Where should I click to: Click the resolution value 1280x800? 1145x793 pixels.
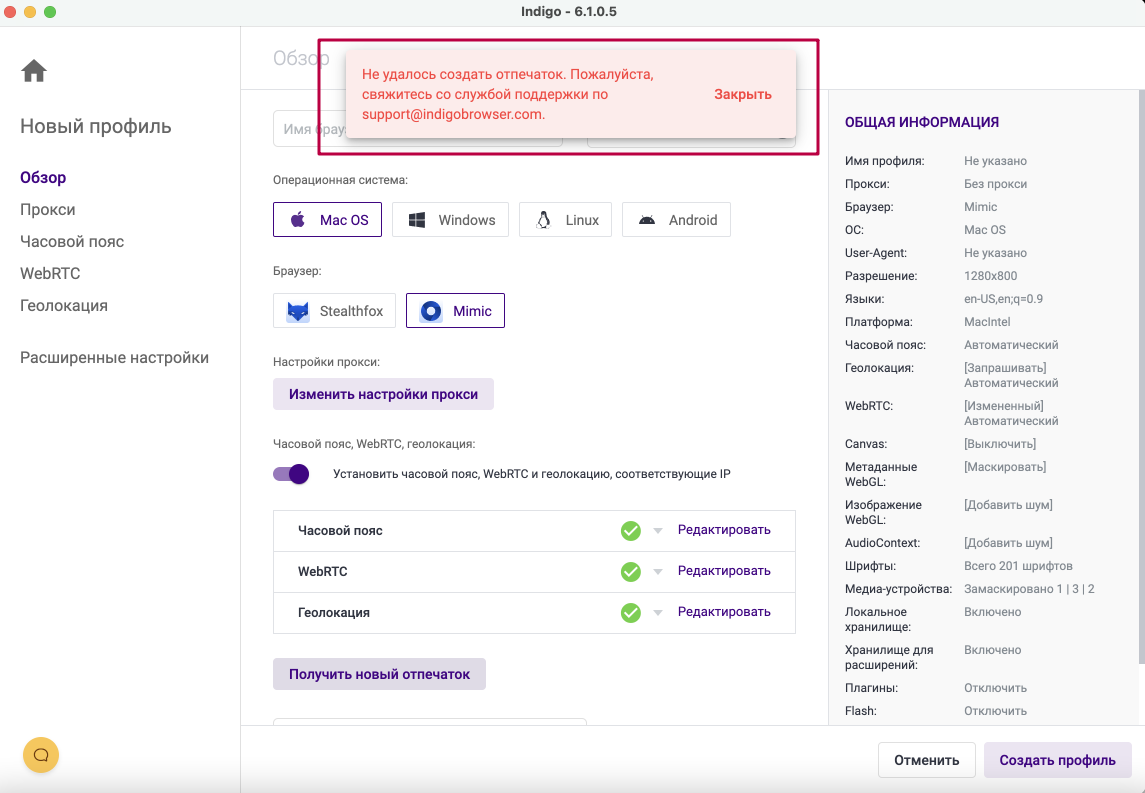(990, 276)
